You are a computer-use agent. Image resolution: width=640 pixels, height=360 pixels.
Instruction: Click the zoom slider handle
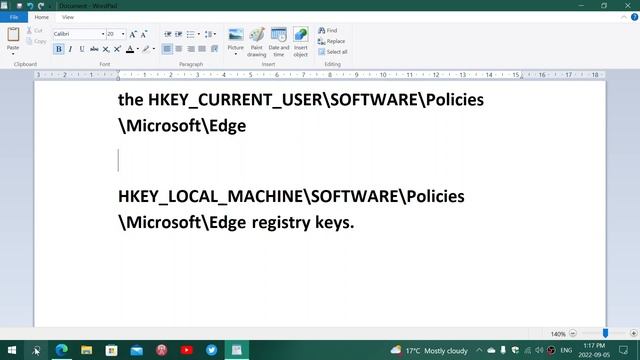pos(605,333)
